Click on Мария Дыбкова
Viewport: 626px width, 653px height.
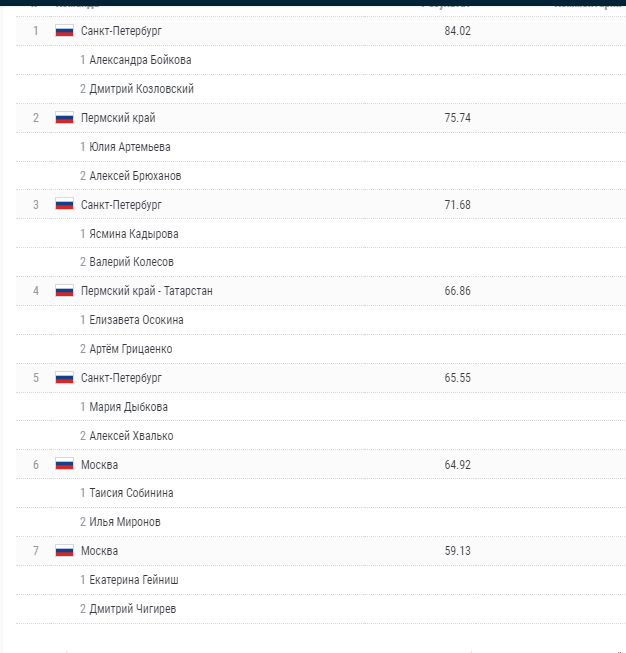128,407
